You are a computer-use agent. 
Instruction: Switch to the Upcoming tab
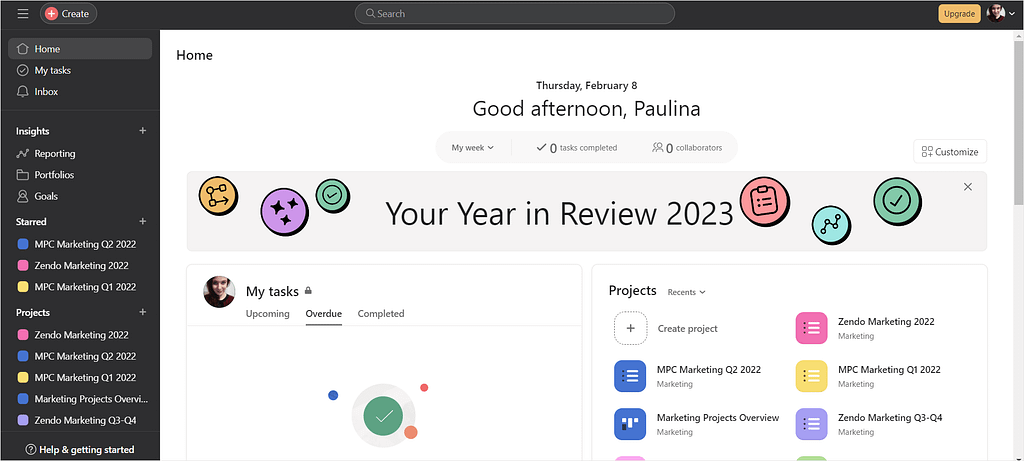tap(268, 314)
